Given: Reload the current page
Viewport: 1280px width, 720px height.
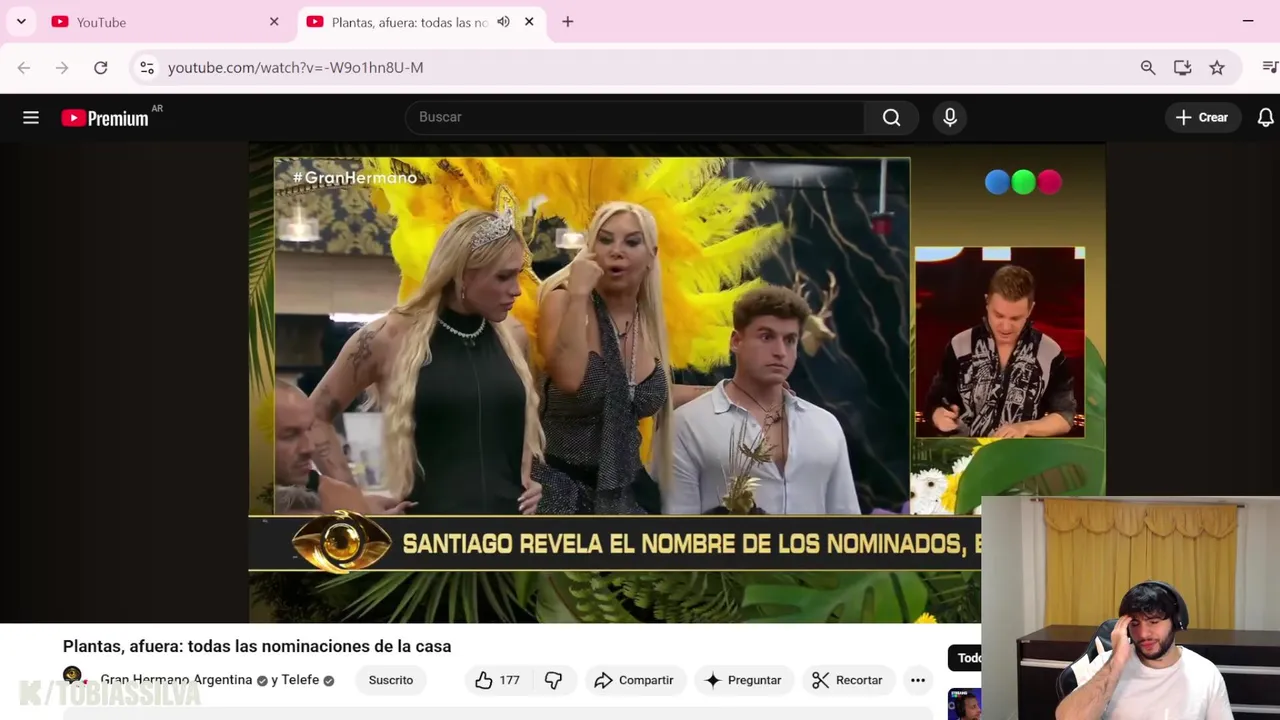Looking at the screenshot, I should (100, 67).
